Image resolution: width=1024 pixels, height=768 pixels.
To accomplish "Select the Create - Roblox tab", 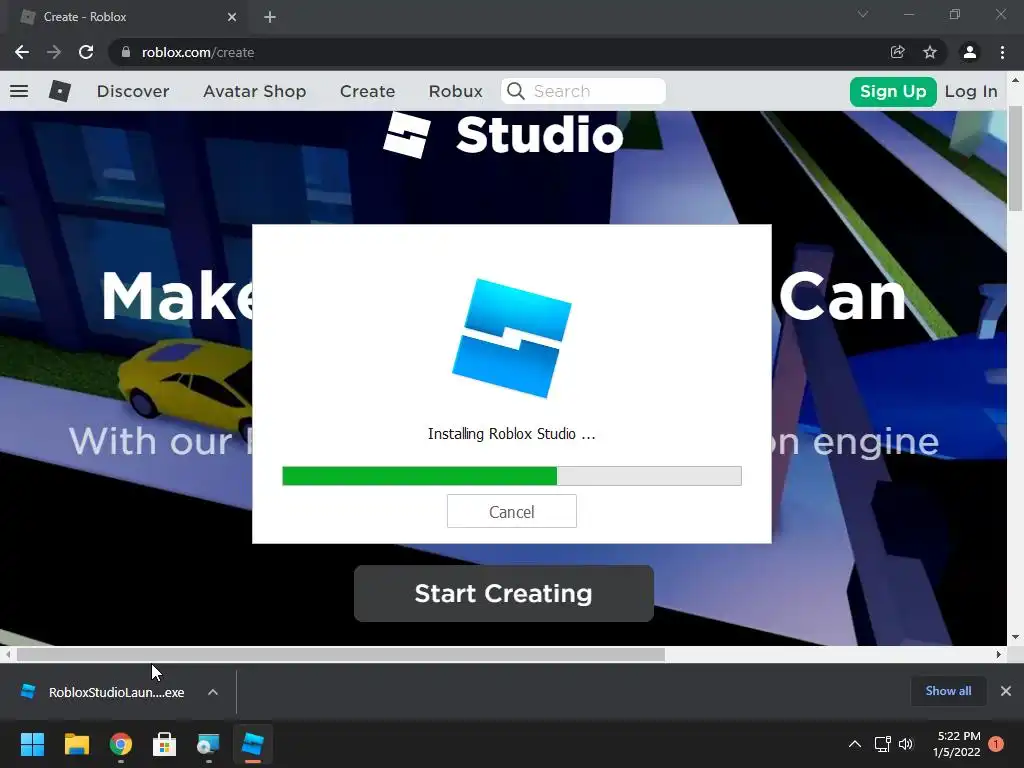I will click(x=127, y=17).
